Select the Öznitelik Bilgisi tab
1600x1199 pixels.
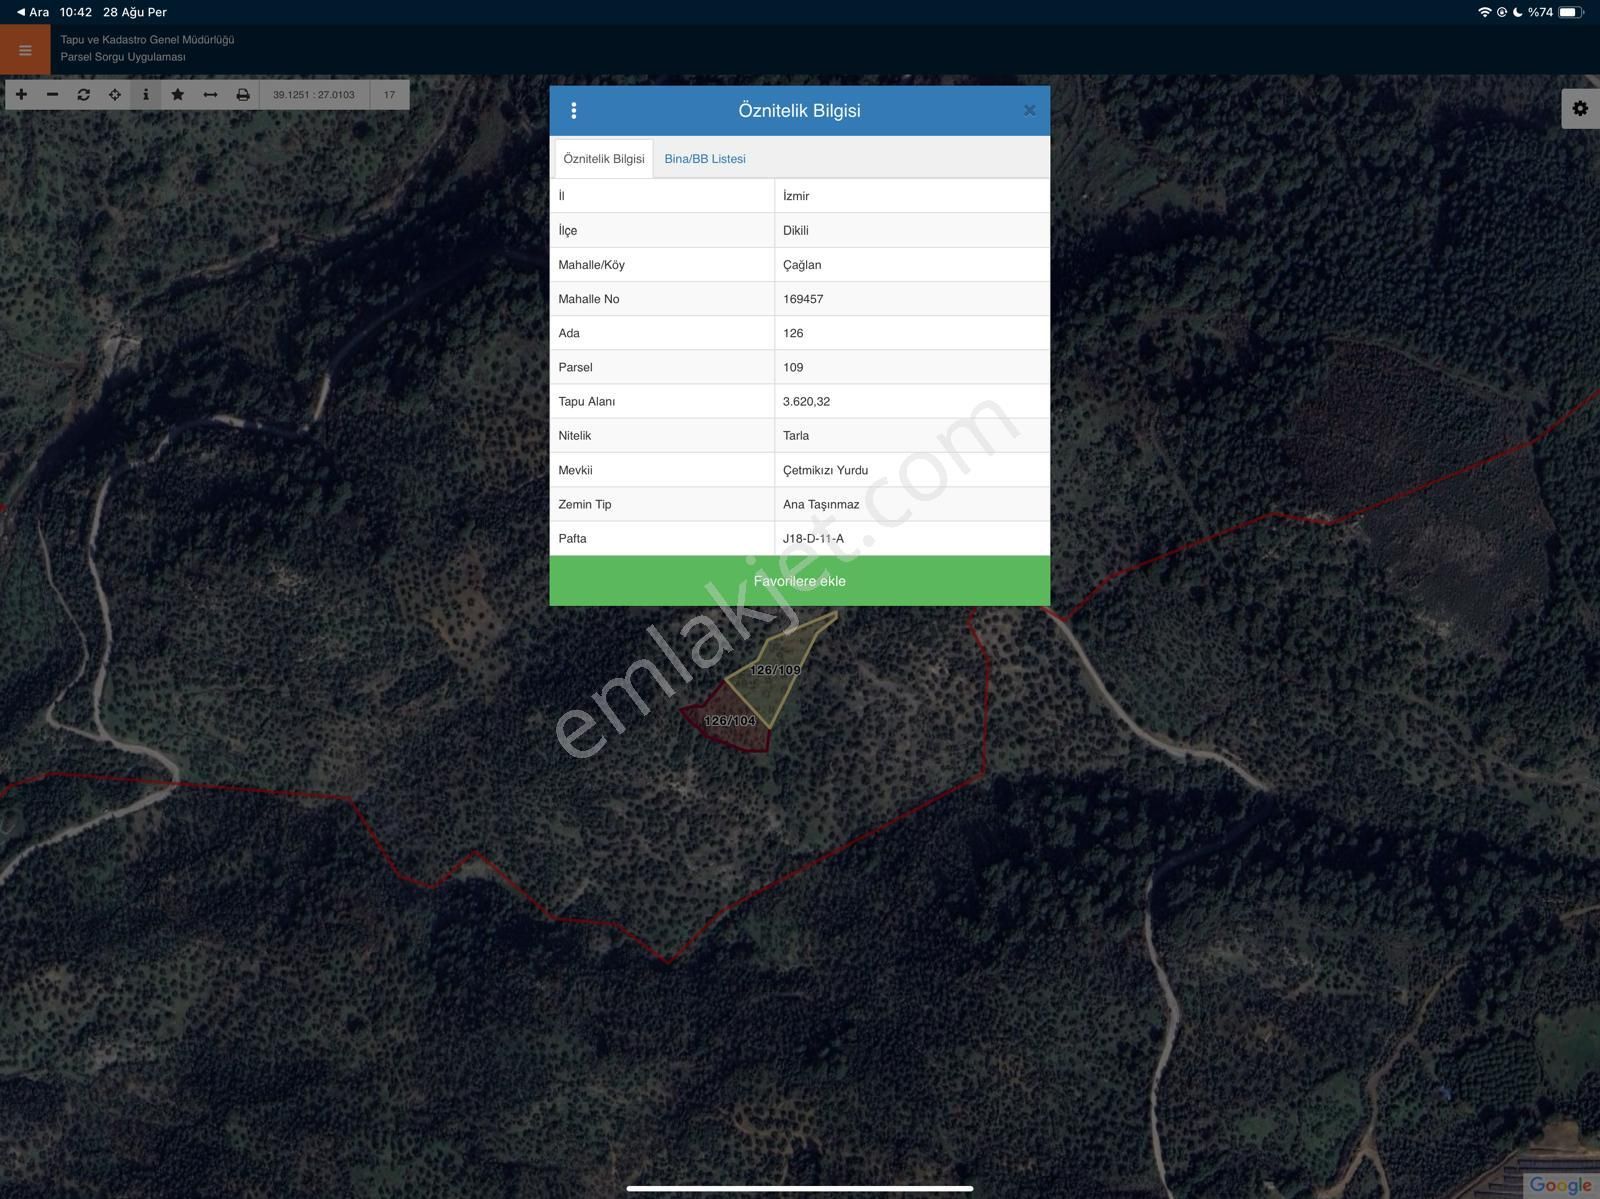(x=604, y=159)
